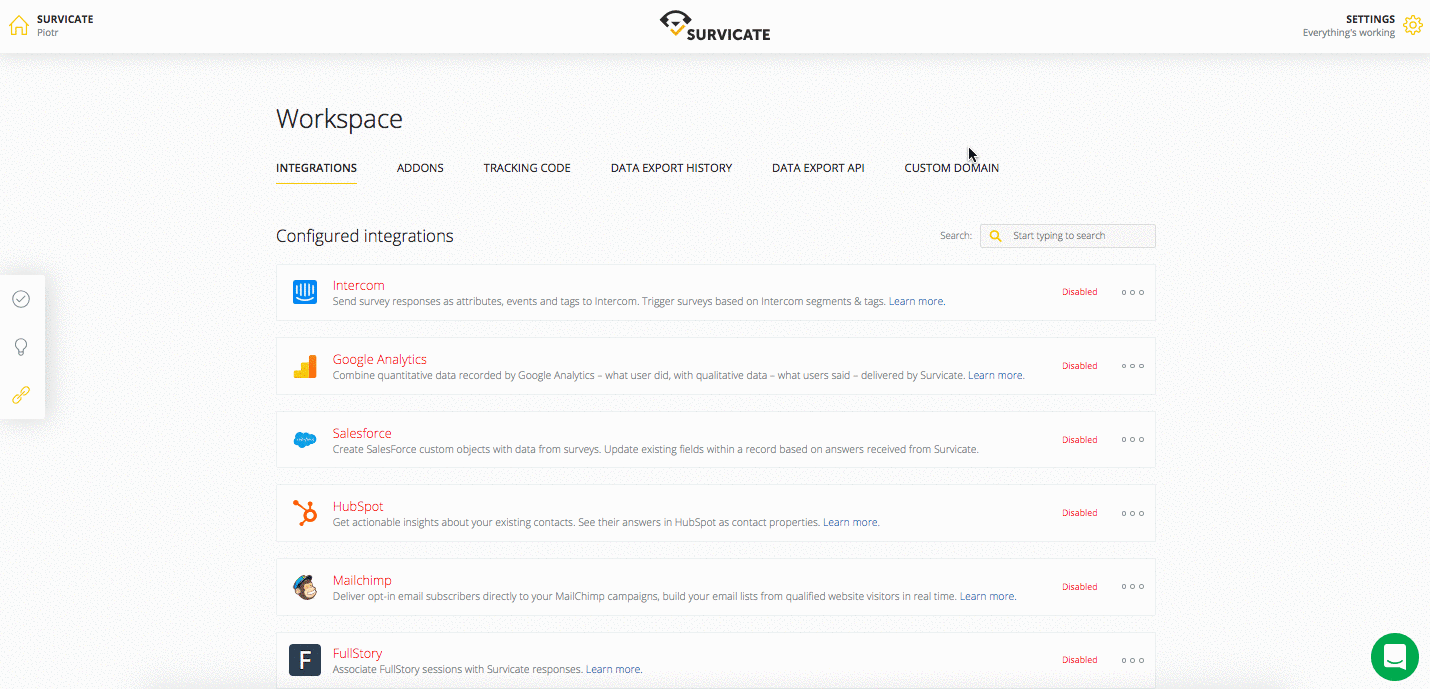Click the magnifier icon in search box

click(995, 236)
